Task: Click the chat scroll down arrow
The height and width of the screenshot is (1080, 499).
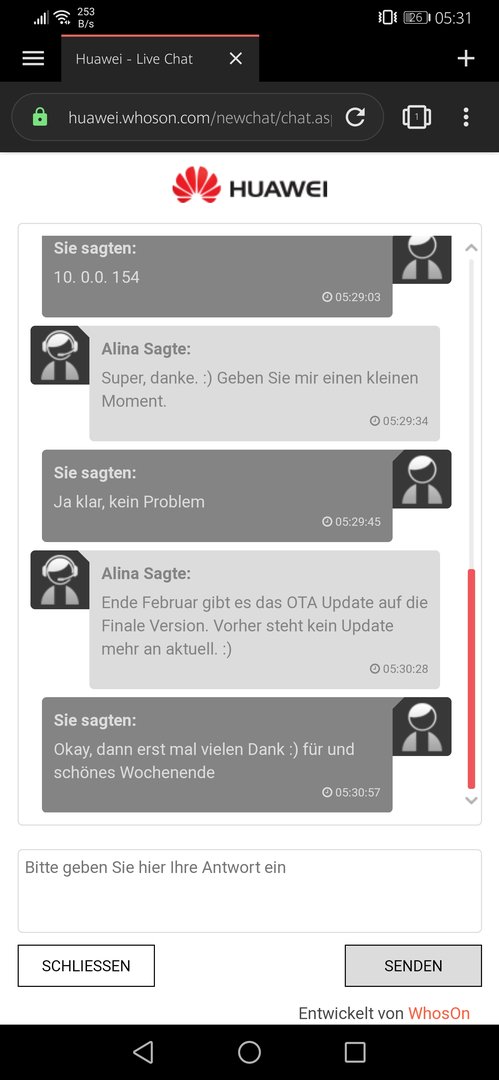Action: 471,800
